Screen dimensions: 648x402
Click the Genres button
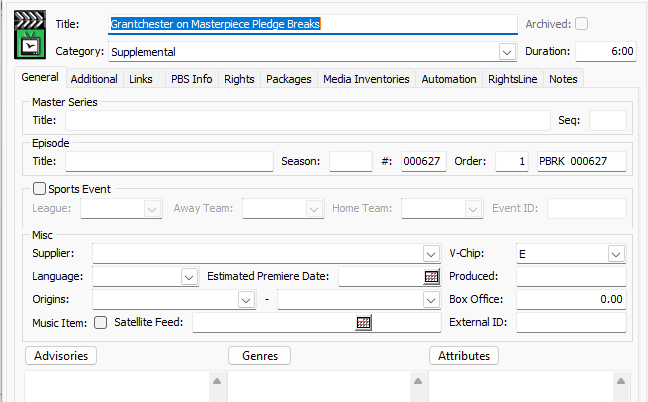(260, 356)
